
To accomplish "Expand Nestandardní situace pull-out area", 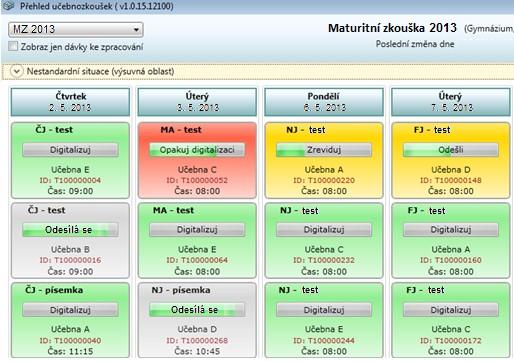I will 16,71.
